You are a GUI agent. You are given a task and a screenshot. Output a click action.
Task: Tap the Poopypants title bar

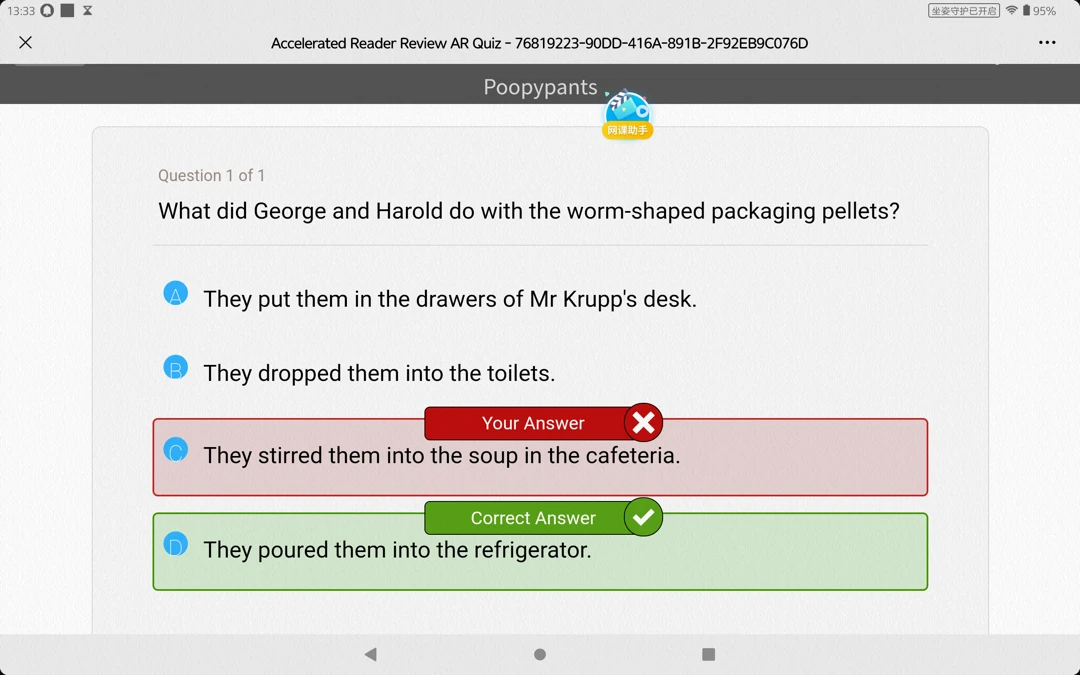click(x=540, y=87)
